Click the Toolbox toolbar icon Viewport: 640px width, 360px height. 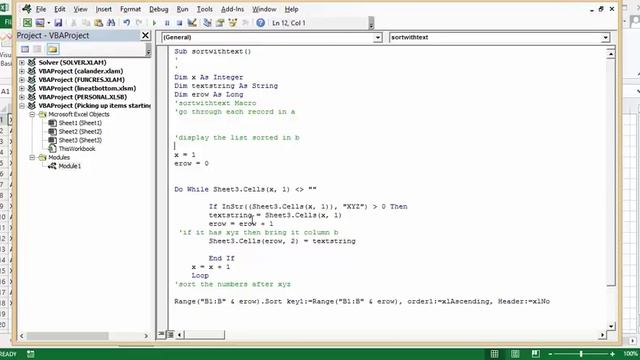(x=245, y=23)
